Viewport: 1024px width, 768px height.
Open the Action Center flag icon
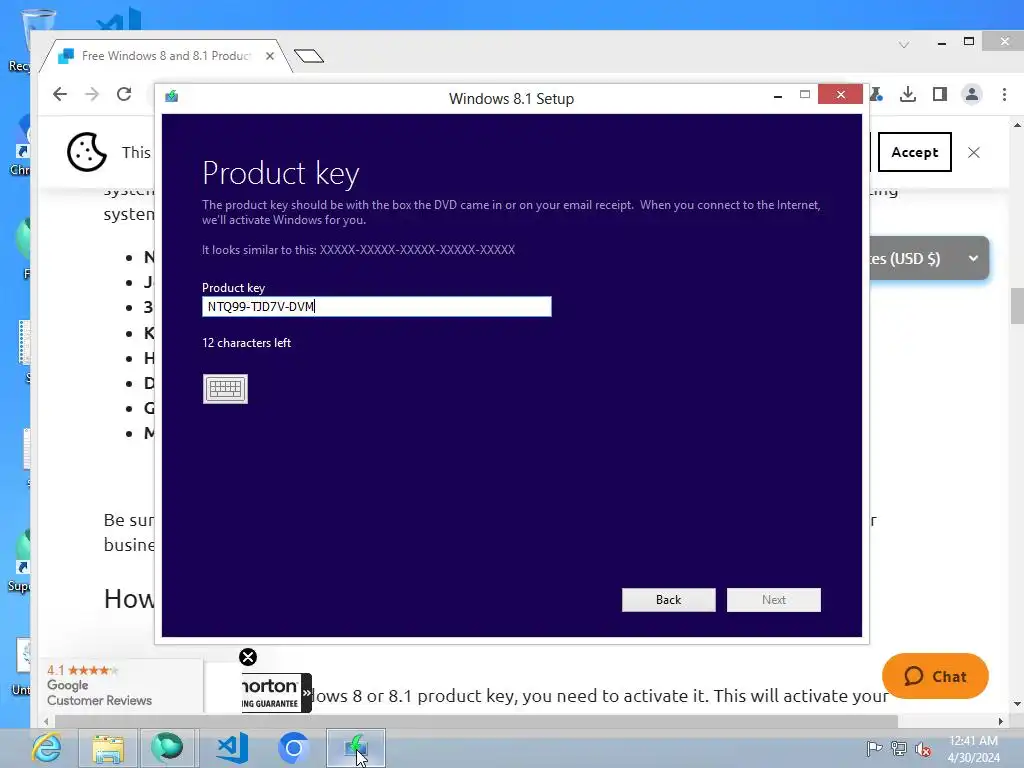874,748
